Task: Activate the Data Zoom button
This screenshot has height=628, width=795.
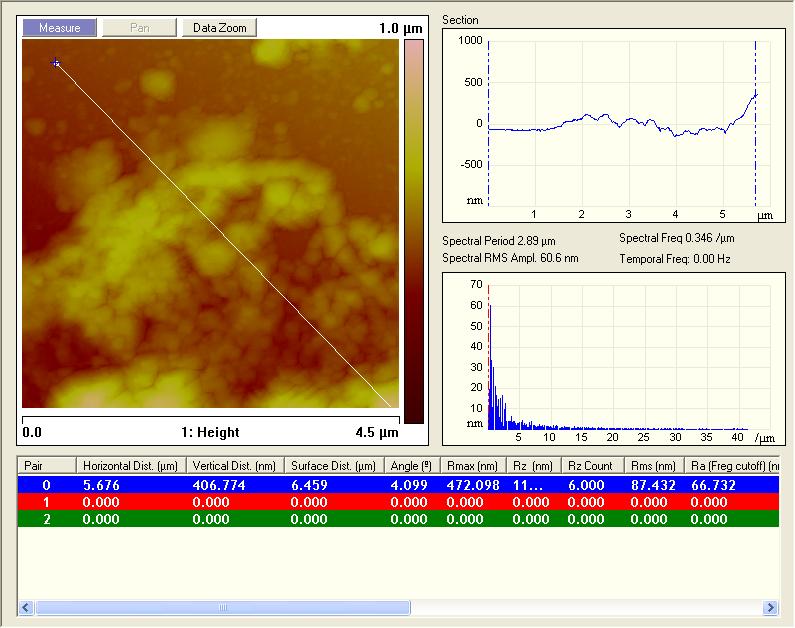Action: 220,28
